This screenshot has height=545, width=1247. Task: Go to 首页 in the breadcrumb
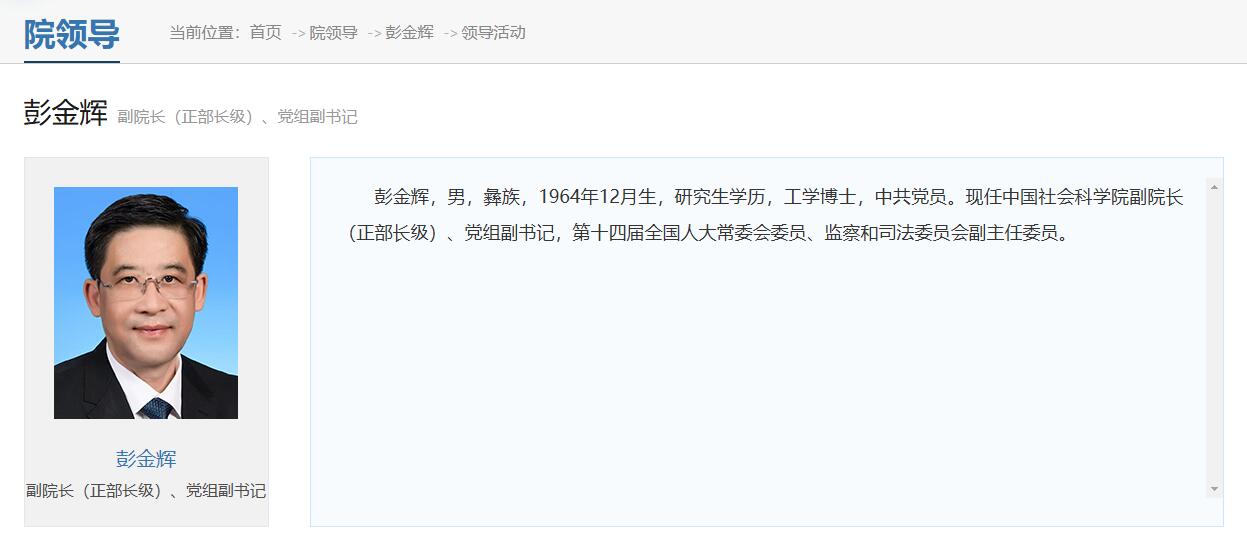(x=266, y=32)
